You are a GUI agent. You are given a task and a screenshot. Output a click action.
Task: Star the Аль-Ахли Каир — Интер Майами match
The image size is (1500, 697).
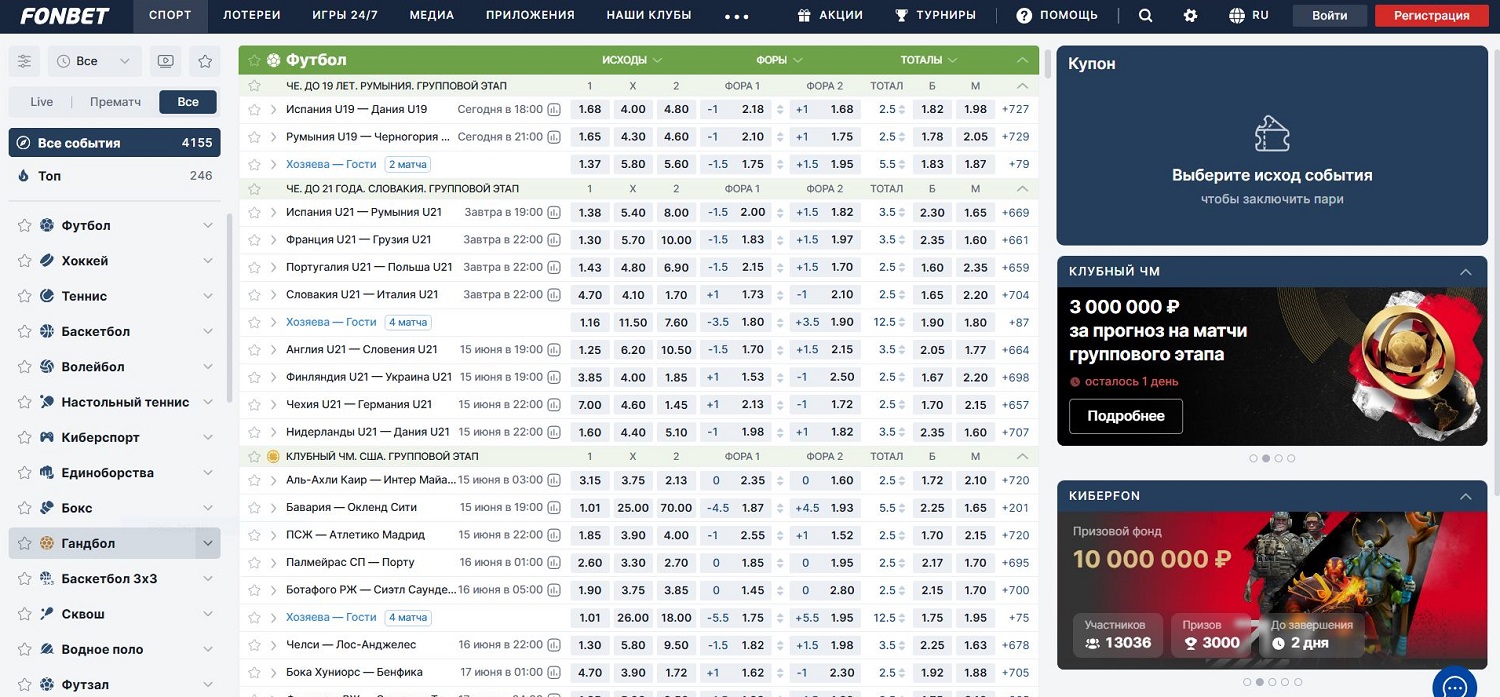[x=254, y=481]
